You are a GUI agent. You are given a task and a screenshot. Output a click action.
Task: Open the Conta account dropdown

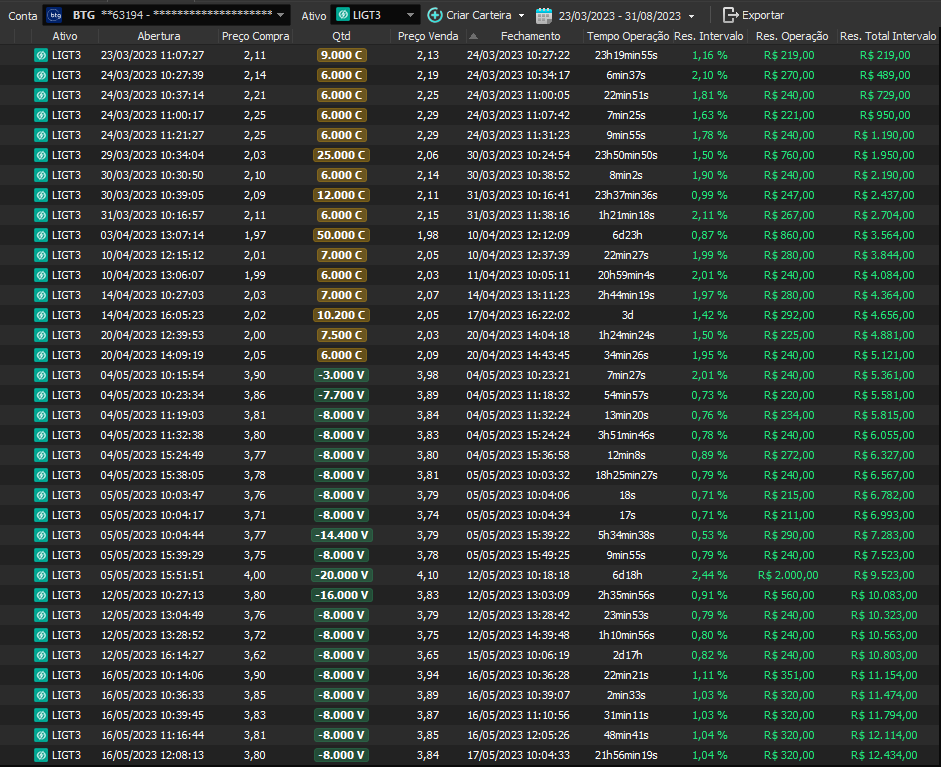281,15
